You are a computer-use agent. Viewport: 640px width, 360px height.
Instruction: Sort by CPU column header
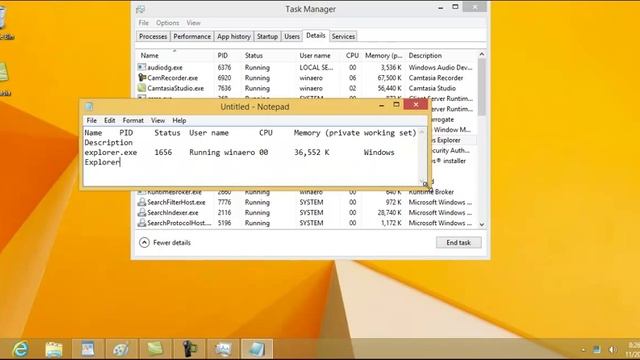tap(351, 55)
